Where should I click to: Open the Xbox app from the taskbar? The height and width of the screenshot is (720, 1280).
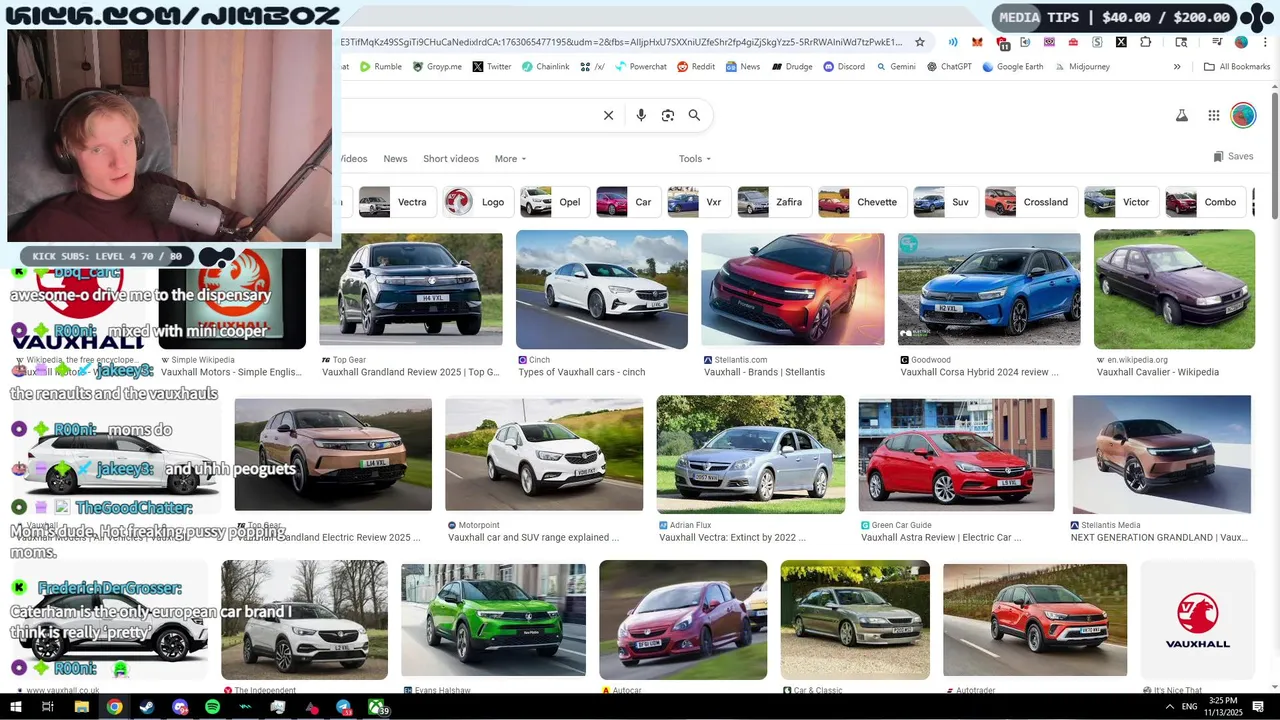click(x=377, y=707)
